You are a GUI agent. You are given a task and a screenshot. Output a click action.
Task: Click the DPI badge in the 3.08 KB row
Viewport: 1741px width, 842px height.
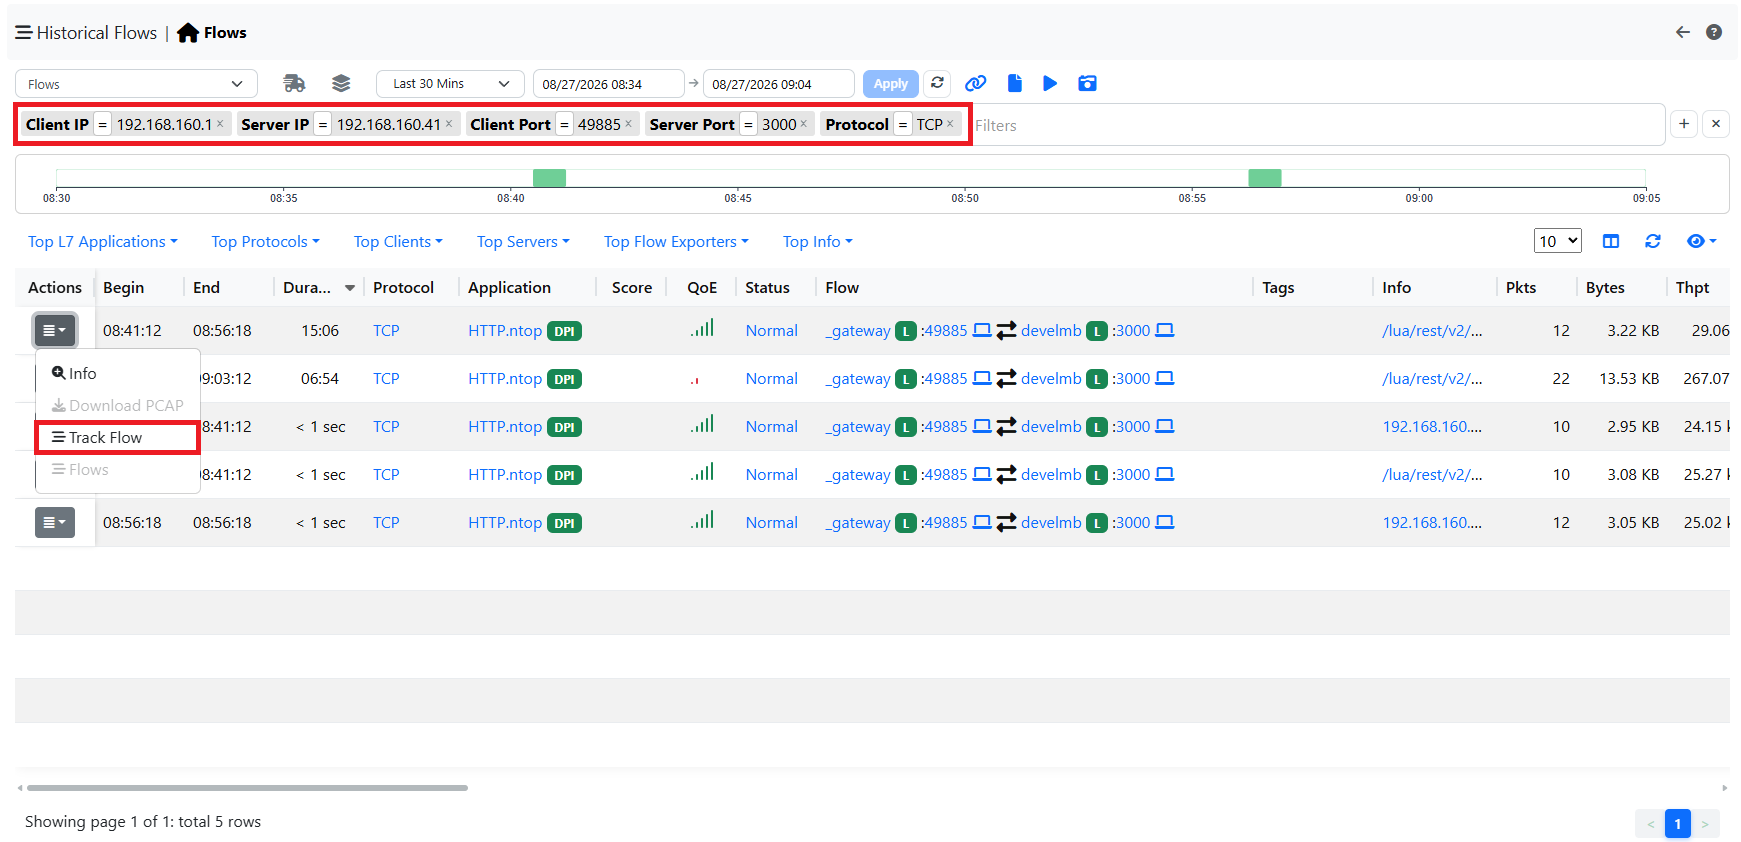(565, 475)
